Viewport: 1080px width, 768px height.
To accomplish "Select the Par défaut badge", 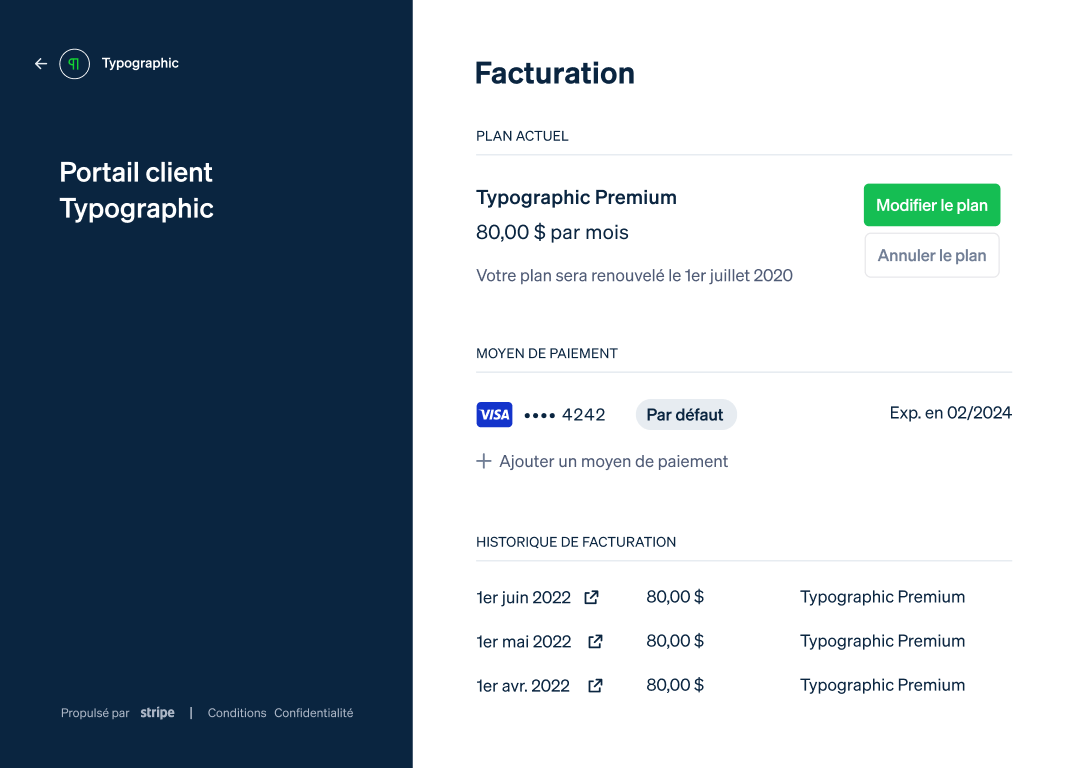I will [x=686, y=415].
